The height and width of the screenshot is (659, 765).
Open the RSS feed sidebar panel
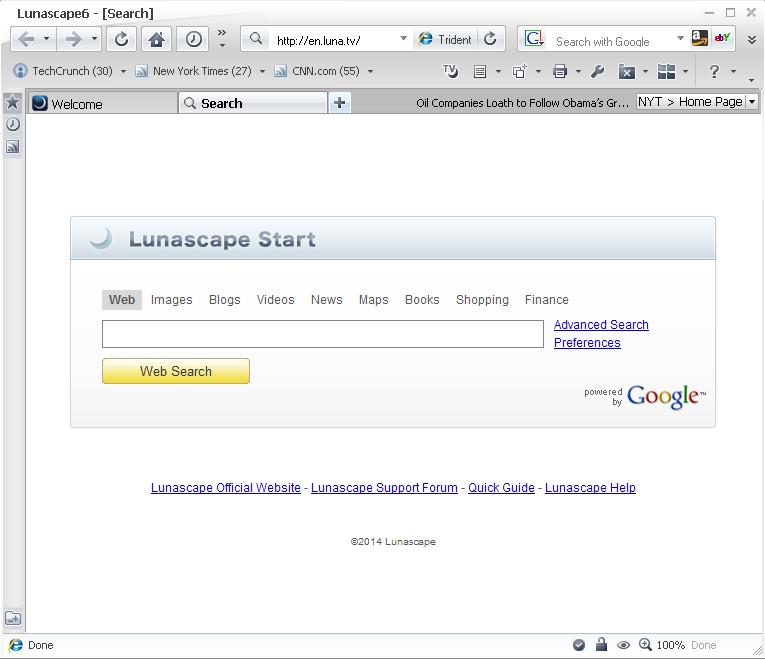tap(13, 146)
